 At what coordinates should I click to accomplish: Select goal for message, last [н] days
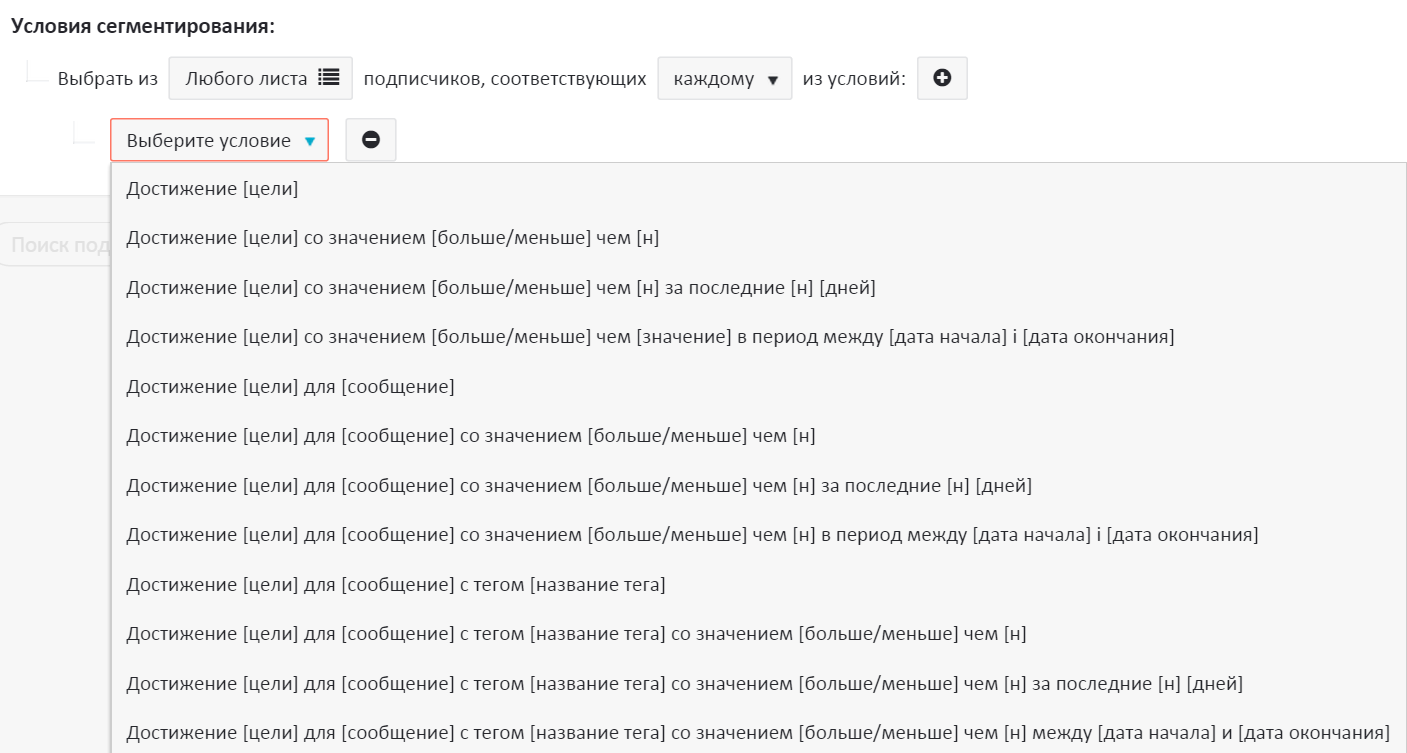pos(578,485)
